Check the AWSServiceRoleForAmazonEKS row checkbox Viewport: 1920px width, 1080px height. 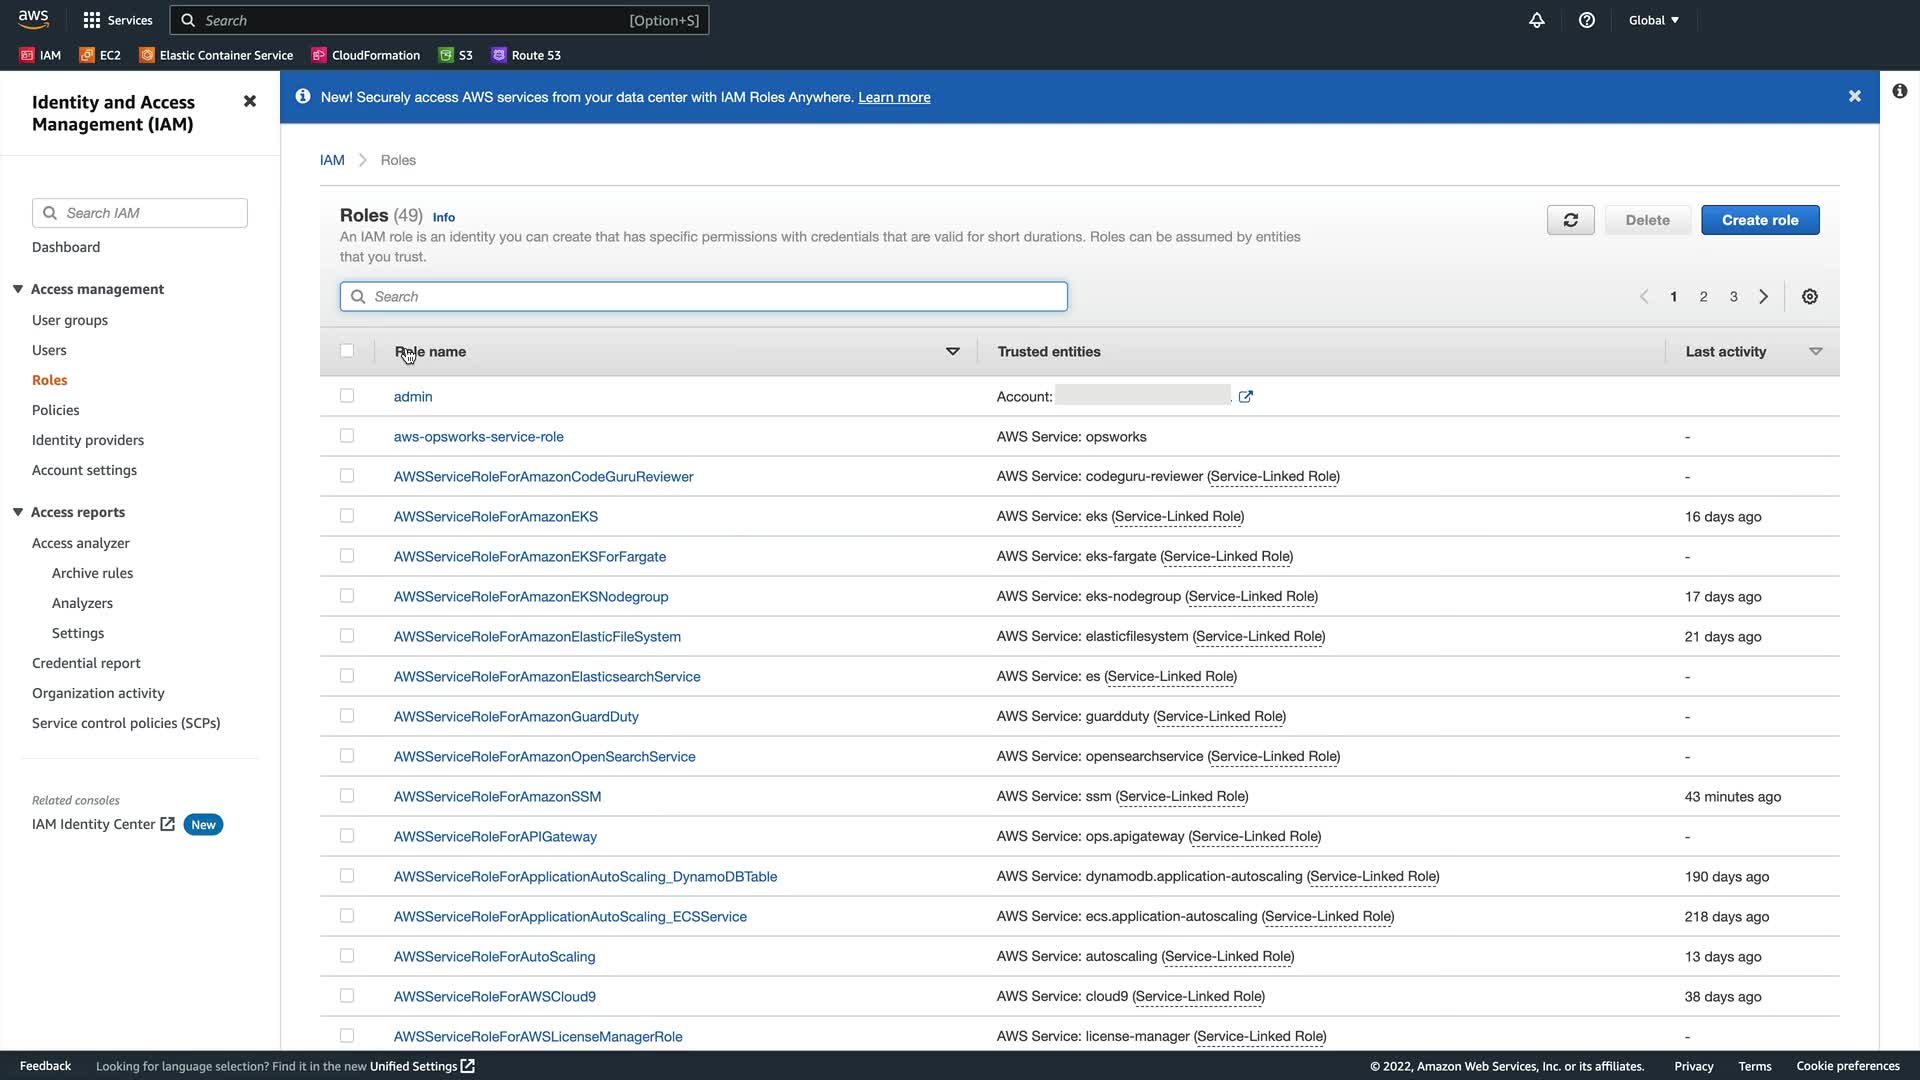pos(347,516)
